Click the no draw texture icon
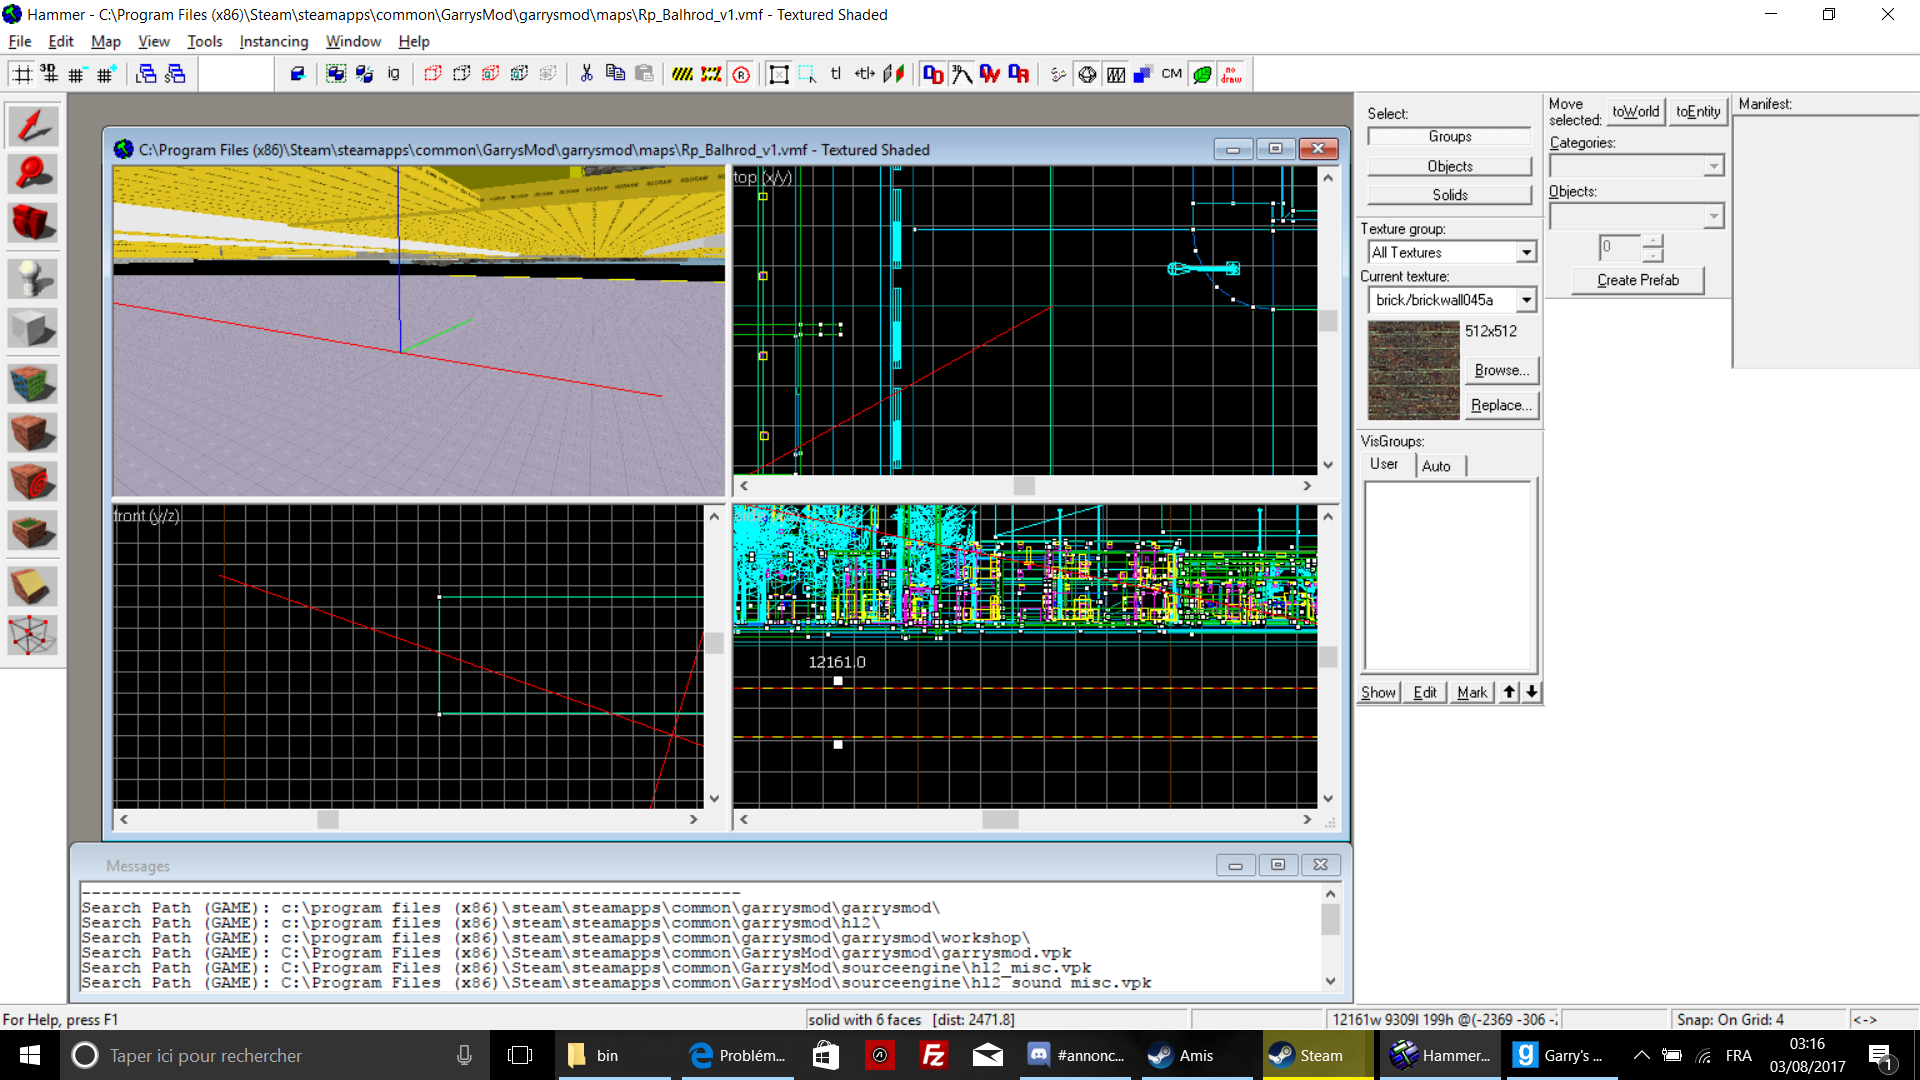Screen dimensions: 1920x1080 click(1232, 74)
